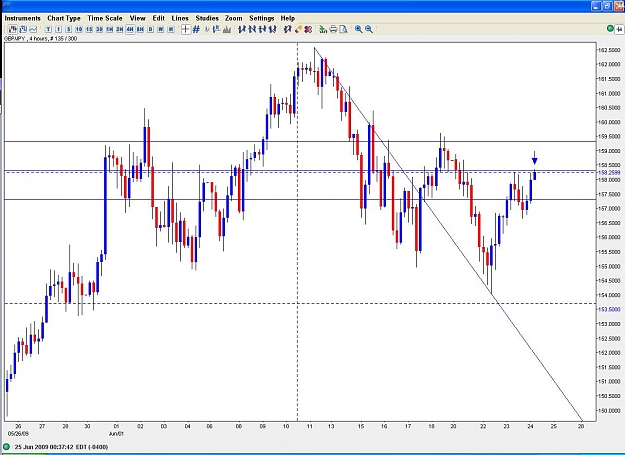Click the 162.5000 label on price axis
625x455 pixels.
[609, 50]
